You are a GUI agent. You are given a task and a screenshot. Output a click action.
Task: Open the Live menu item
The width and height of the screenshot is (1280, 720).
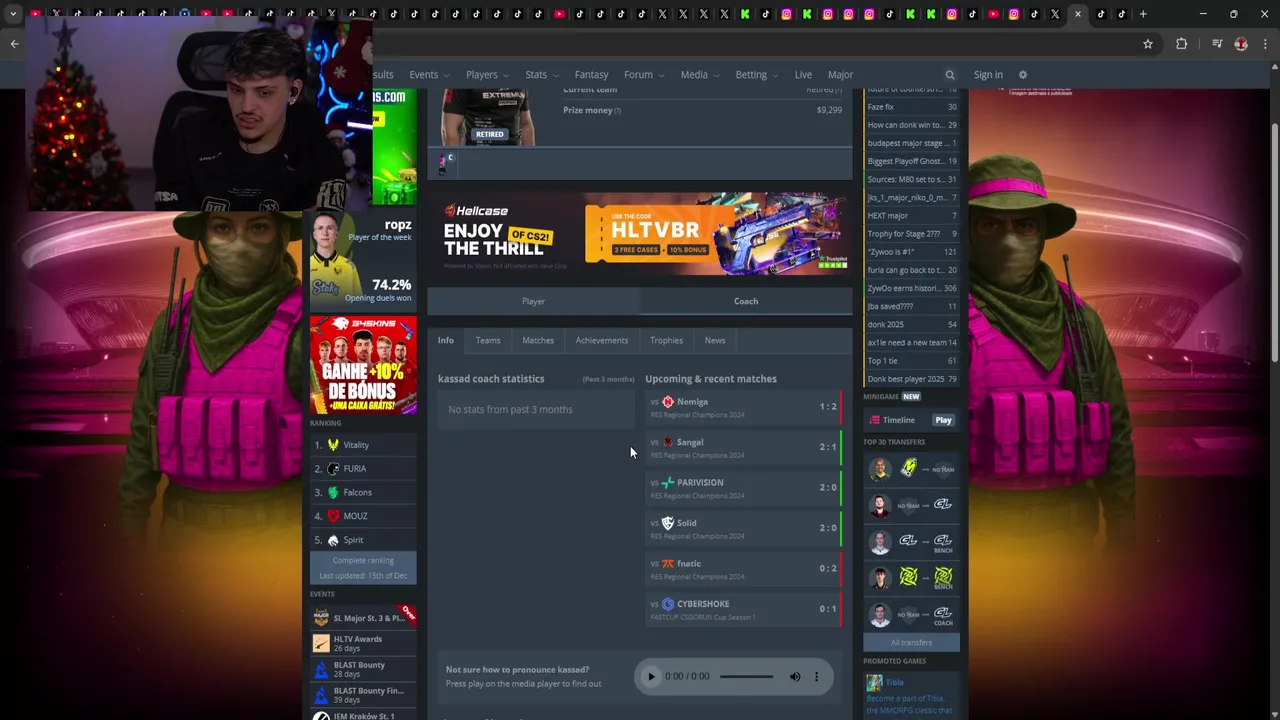coord(803,75)
